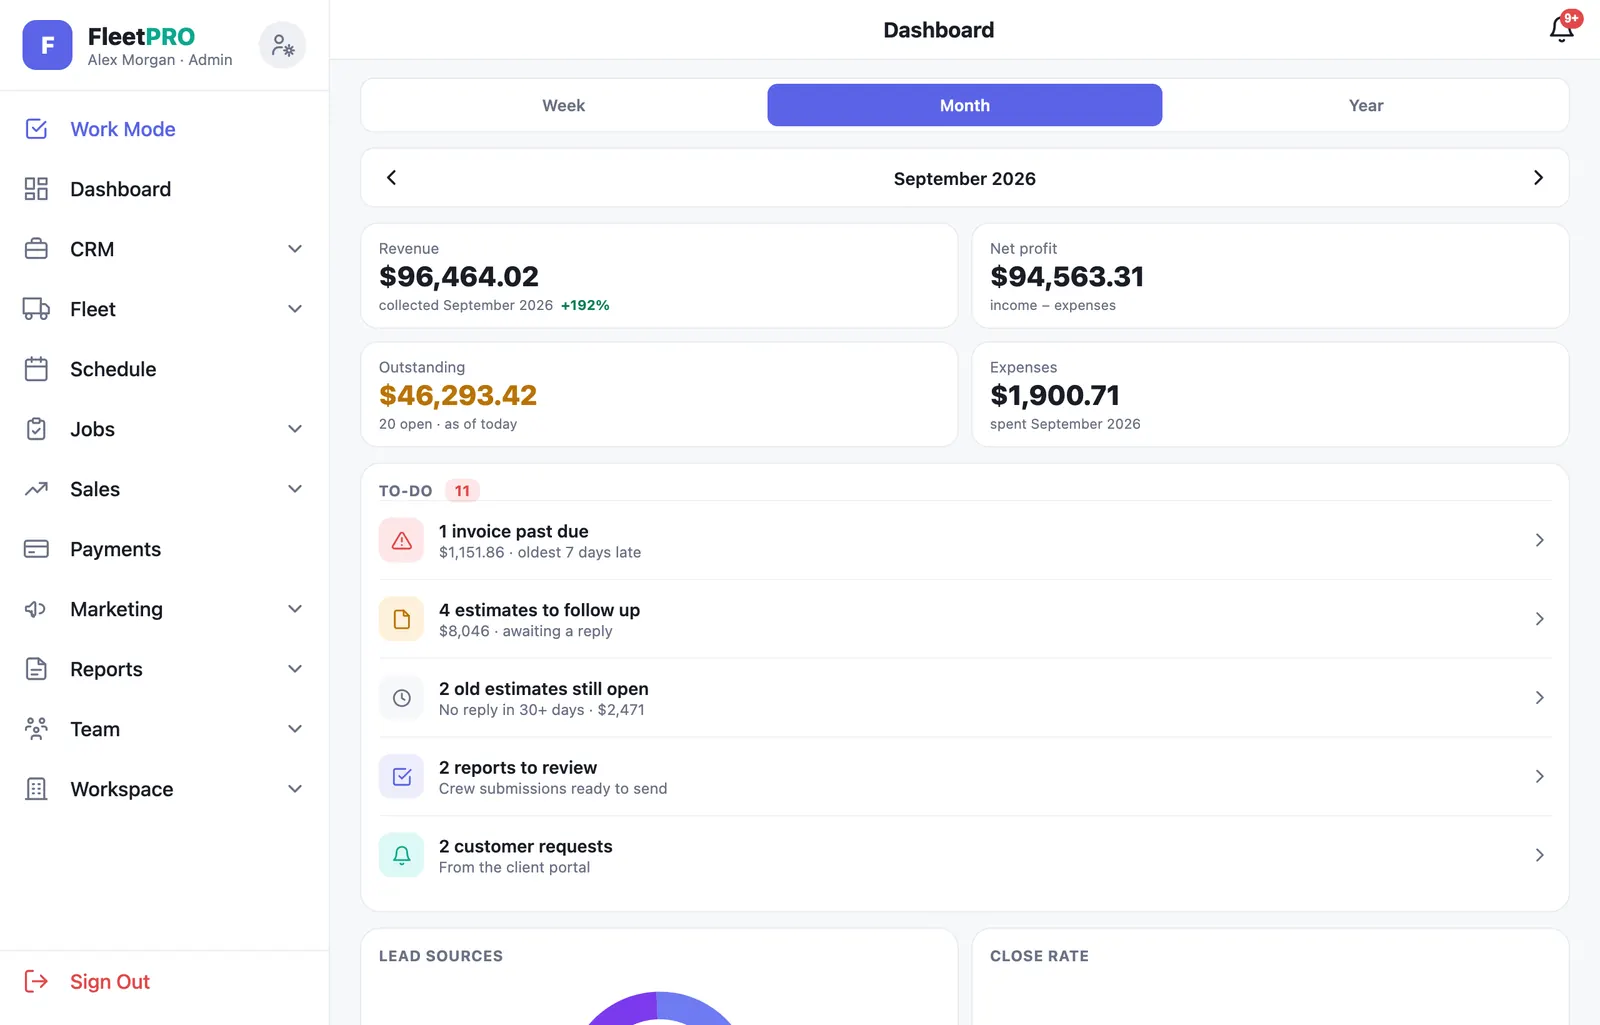
Task: Go to previous month arrow
Action: click(392, 178)
